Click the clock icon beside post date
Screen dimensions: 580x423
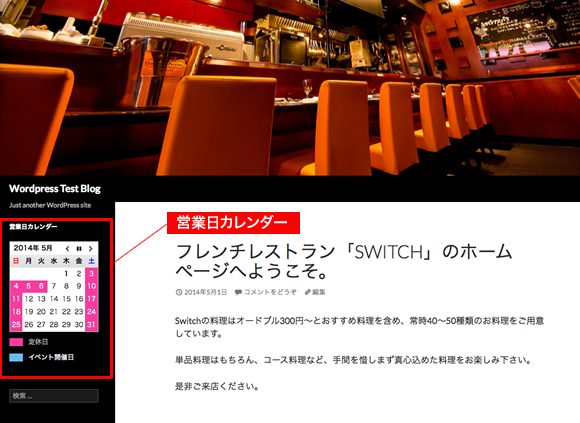click(x=179, y=292)
